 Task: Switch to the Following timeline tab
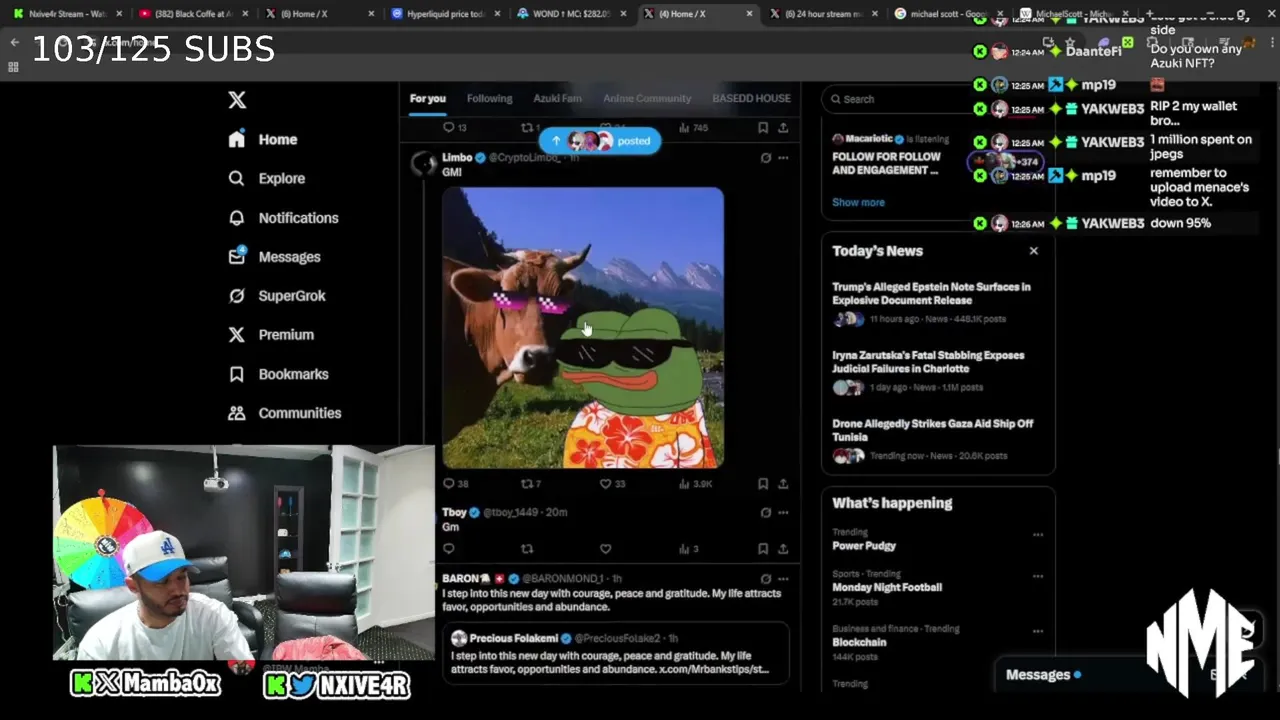click(x=489, y=98)
